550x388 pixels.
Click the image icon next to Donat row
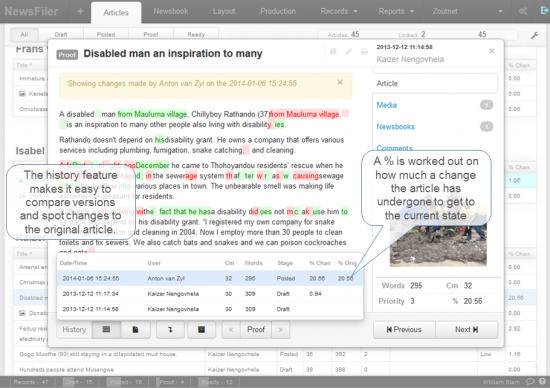coord(22,313)
